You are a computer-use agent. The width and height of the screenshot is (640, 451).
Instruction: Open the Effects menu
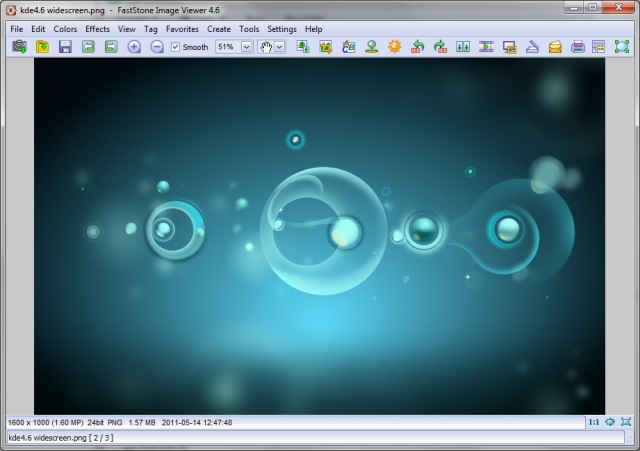point(98,29)
